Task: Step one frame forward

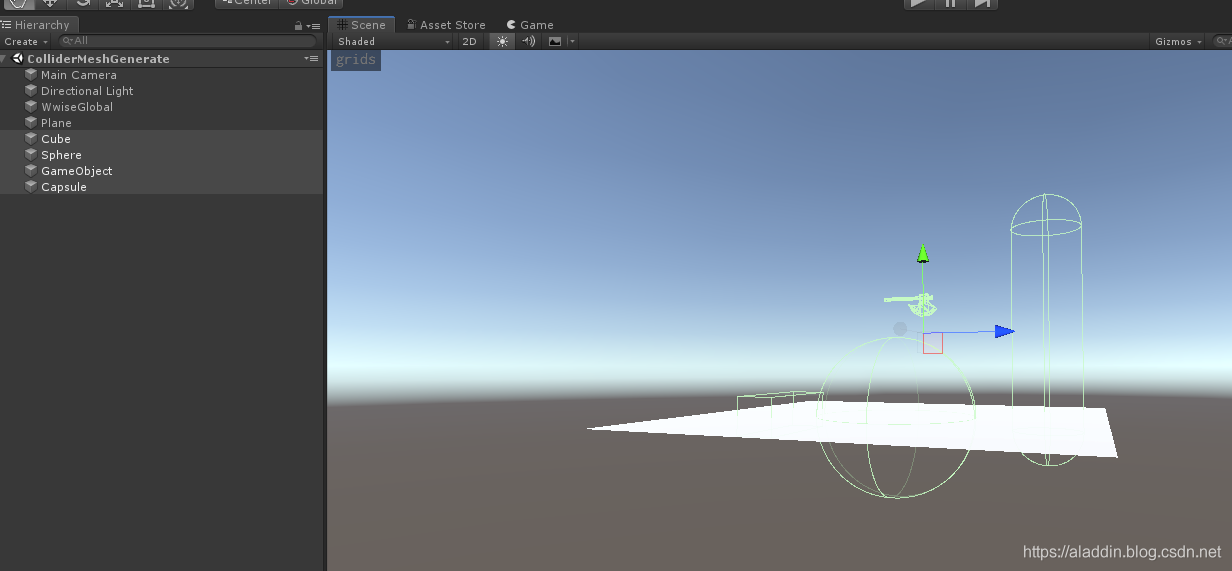Action: pos(983,3)
